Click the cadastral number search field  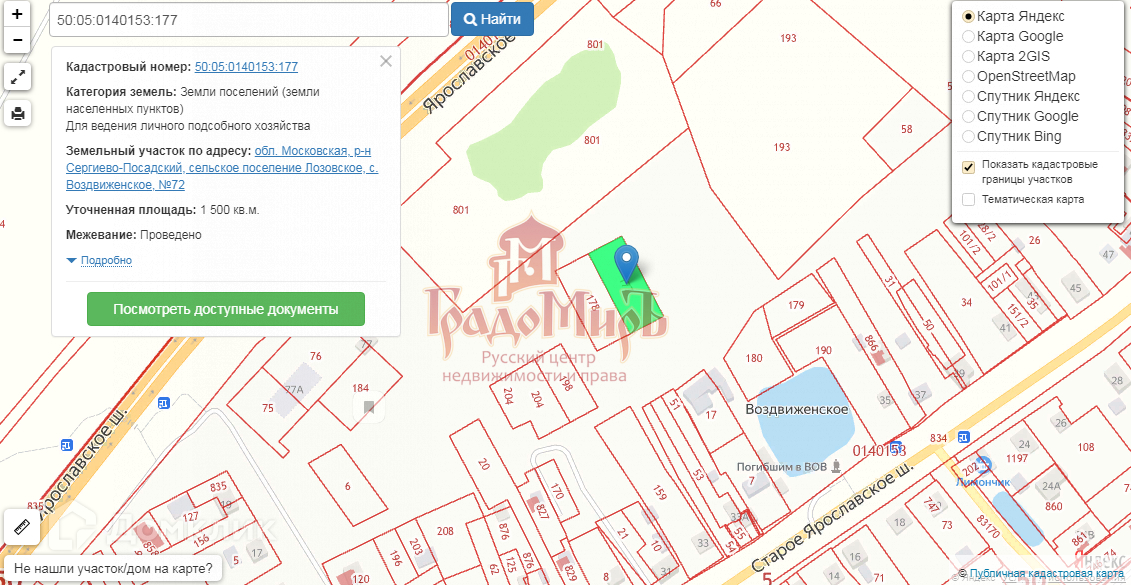click(249, 19)
